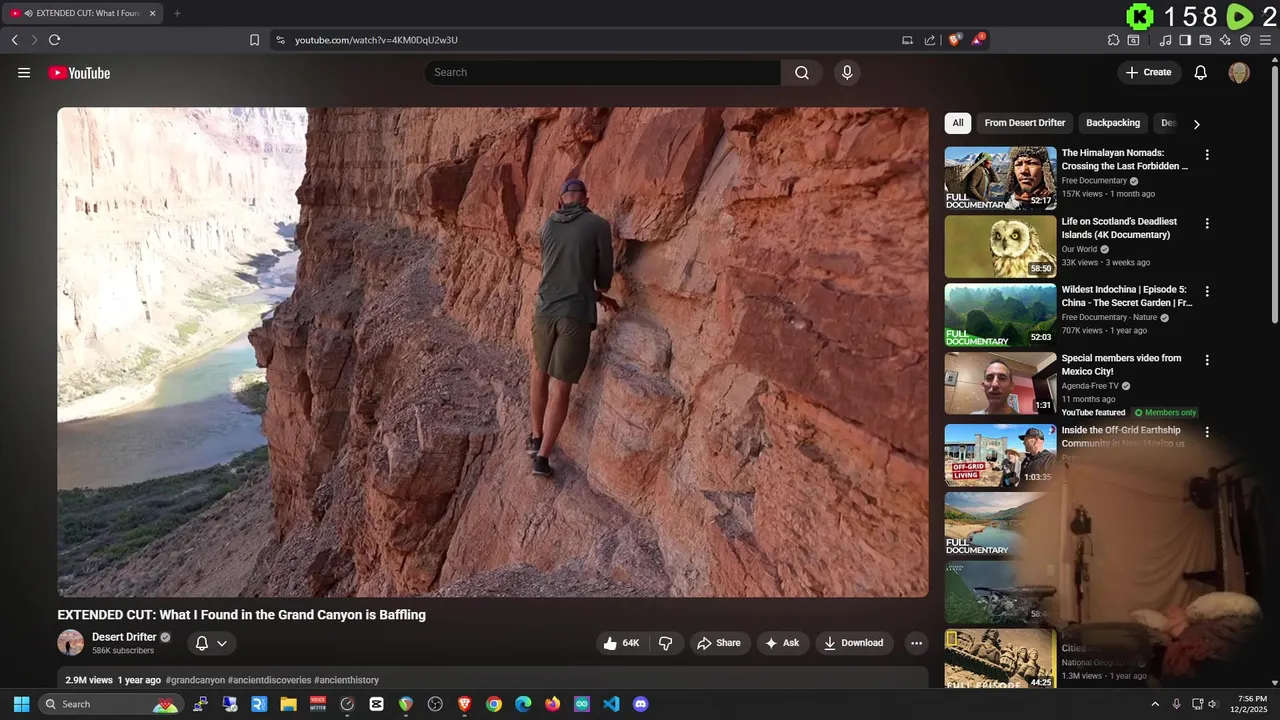Click the main video player
Viewport: 1280px width, 720px height.
(493, 352)
